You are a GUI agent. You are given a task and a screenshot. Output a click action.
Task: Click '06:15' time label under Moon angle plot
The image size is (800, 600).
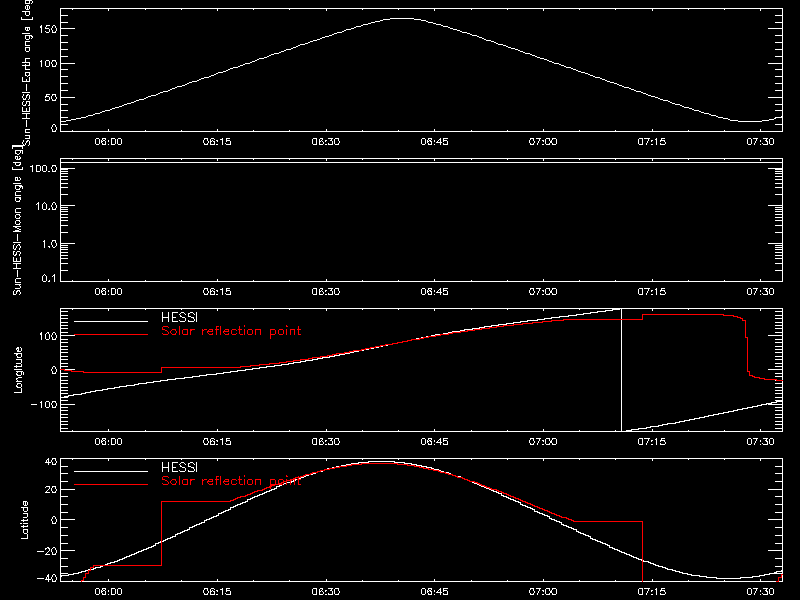(217, 292)
